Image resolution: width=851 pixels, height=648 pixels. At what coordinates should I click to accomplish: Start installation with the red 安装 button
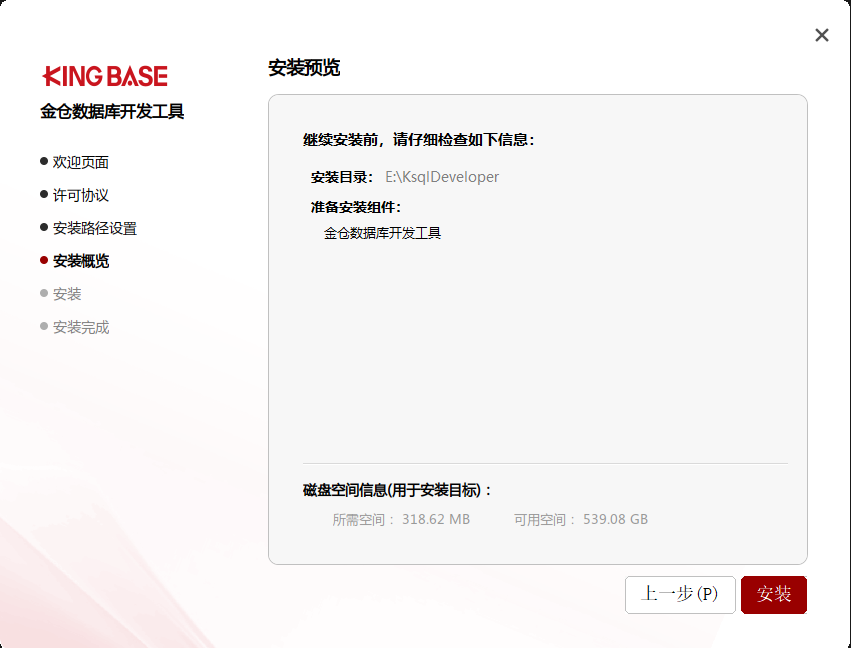click(773, 594)
